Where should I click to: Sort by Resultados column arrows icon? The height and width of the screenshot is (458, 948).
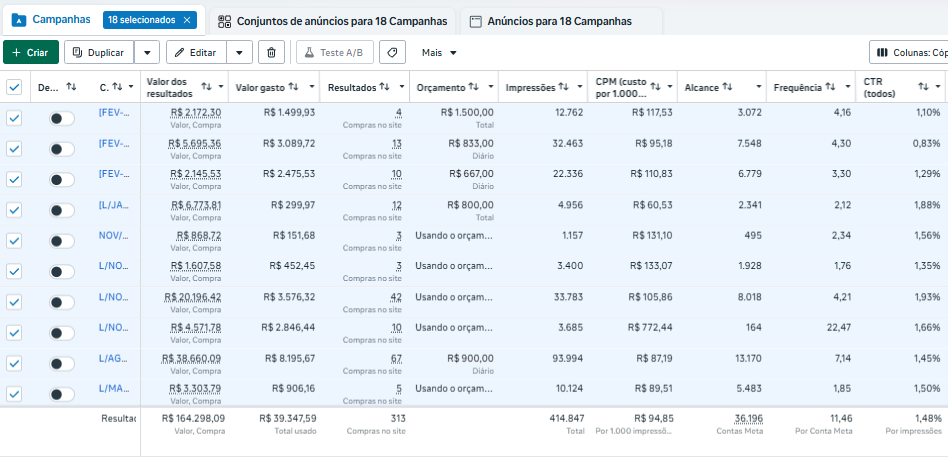384,87
